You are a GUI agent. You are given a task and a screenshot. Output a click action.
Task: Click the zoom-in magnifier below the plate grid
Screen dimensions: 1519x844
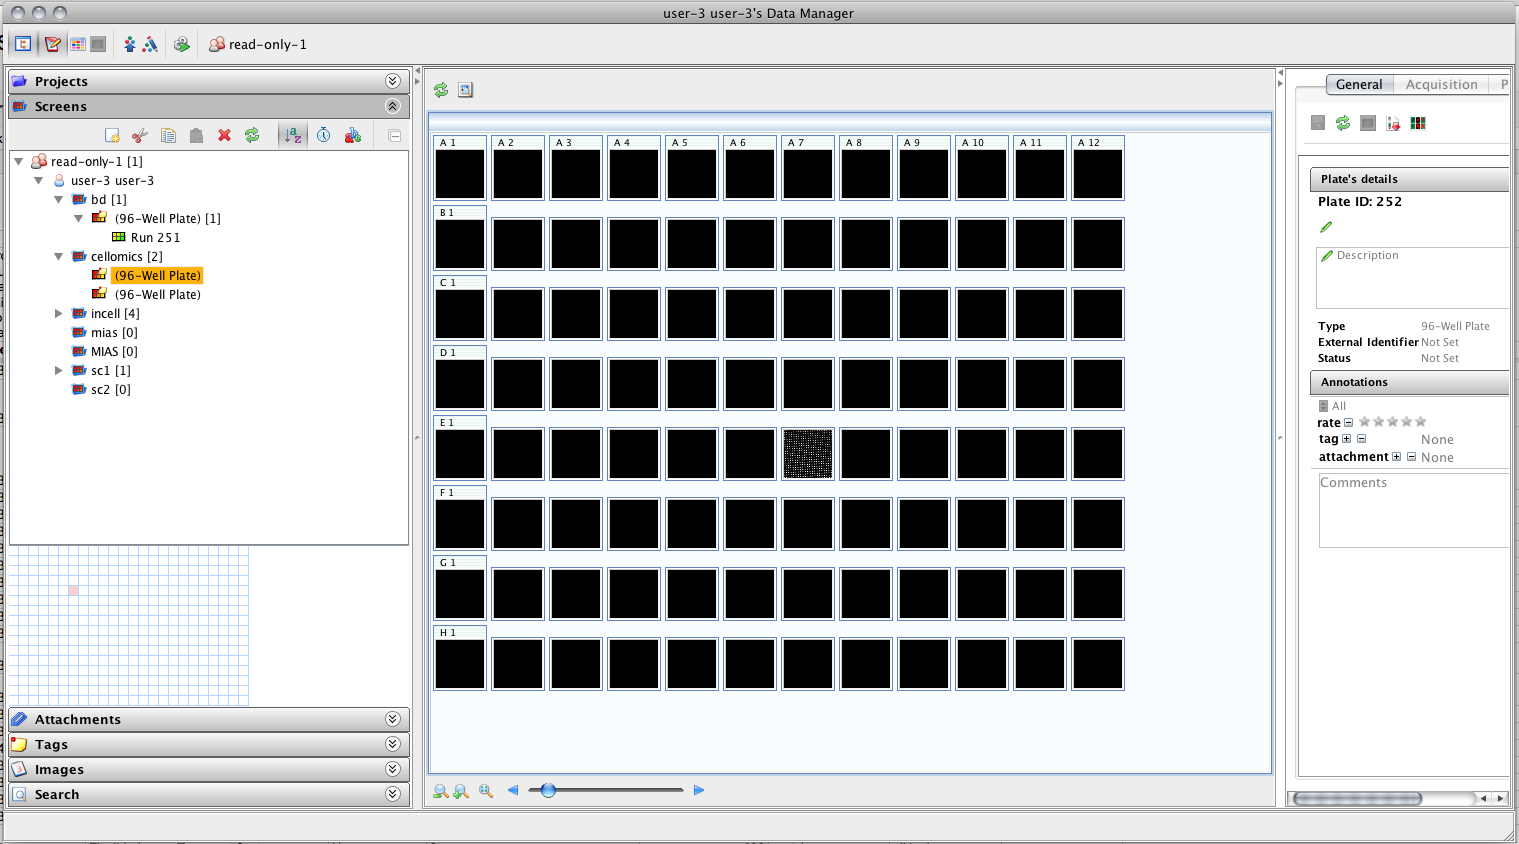pyautogui.click(x=461, y=791)
